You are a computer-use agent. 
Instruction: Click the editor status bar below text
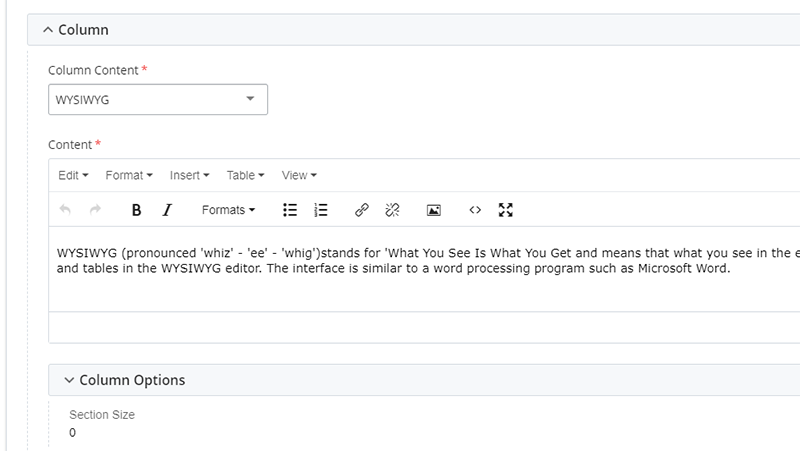click(424, 327)
